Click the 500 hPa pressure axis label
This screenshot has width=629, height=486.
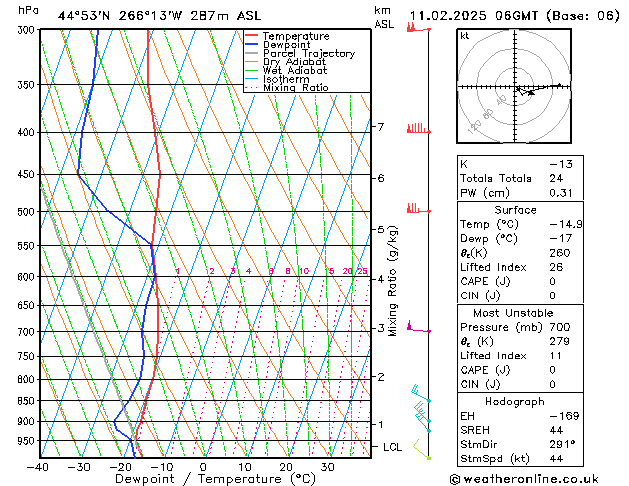click(27, 212)
